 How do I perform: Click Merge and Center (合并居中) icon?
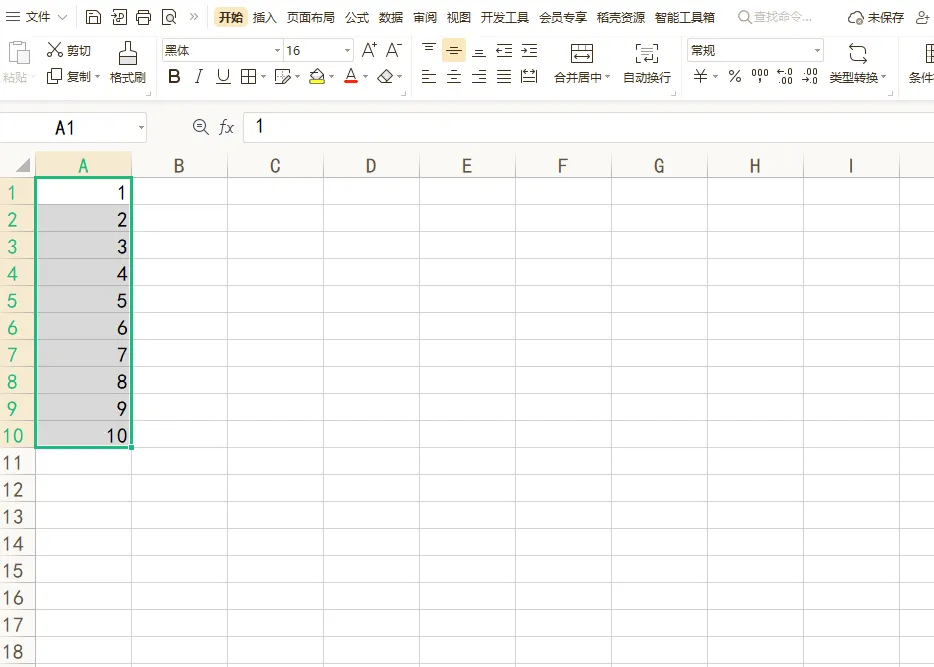581,54
